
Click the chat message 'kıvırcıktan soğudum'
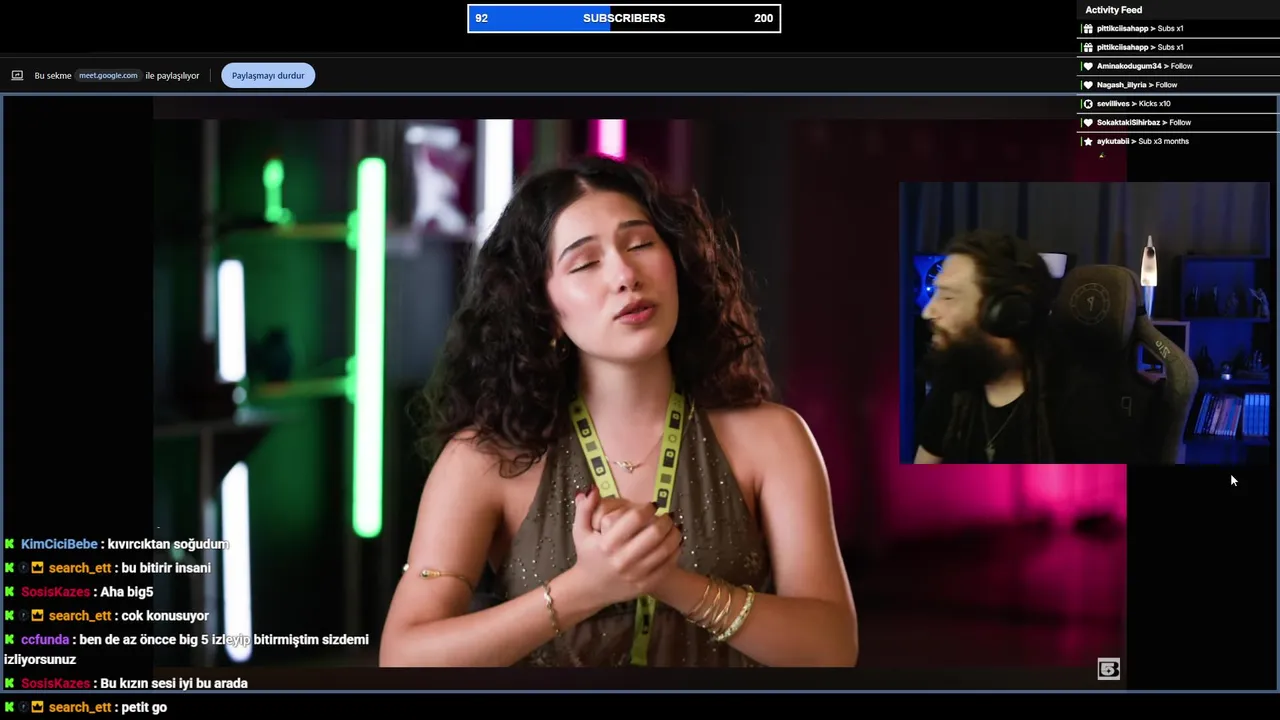click(x=168, y=544)
